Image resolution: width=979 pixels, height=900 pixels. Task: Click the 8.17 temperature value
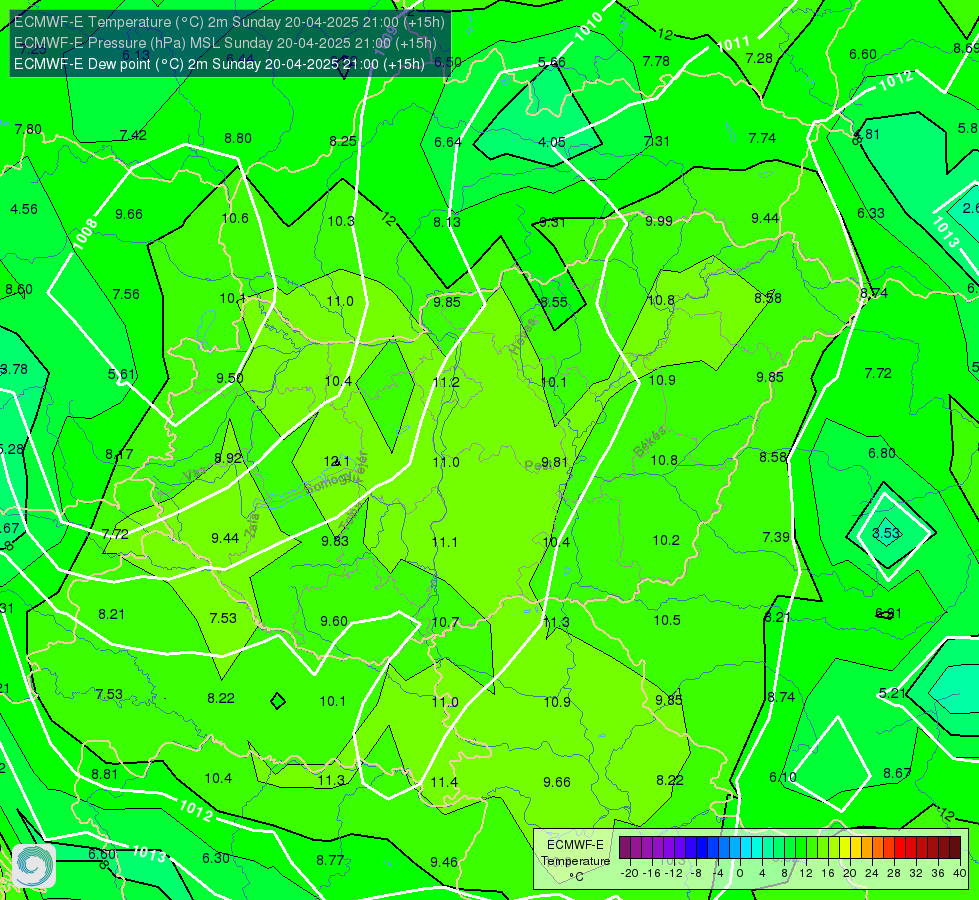(119, 455)
